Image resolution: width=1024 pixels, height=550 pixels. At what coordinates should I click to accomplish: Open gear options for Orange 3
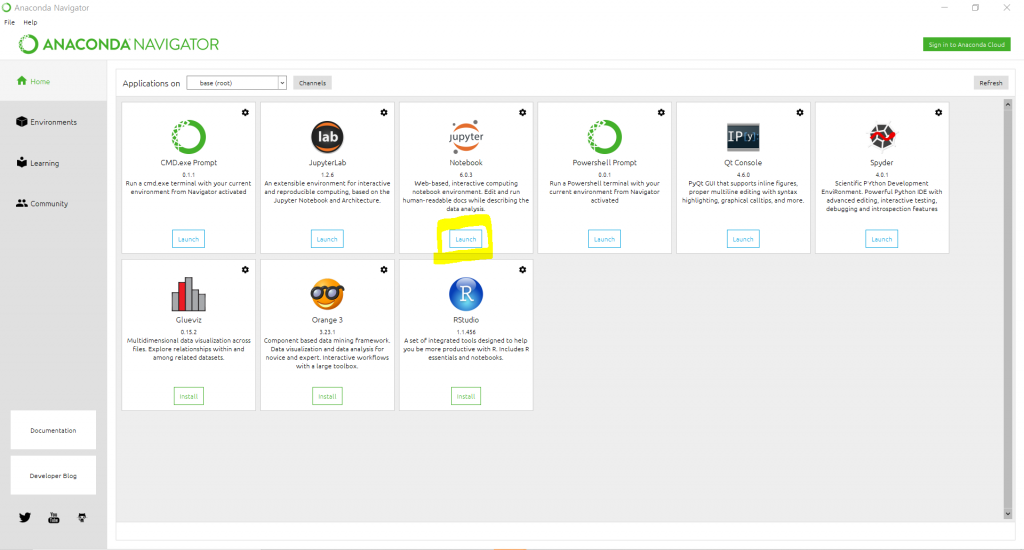tap(384, 270)
